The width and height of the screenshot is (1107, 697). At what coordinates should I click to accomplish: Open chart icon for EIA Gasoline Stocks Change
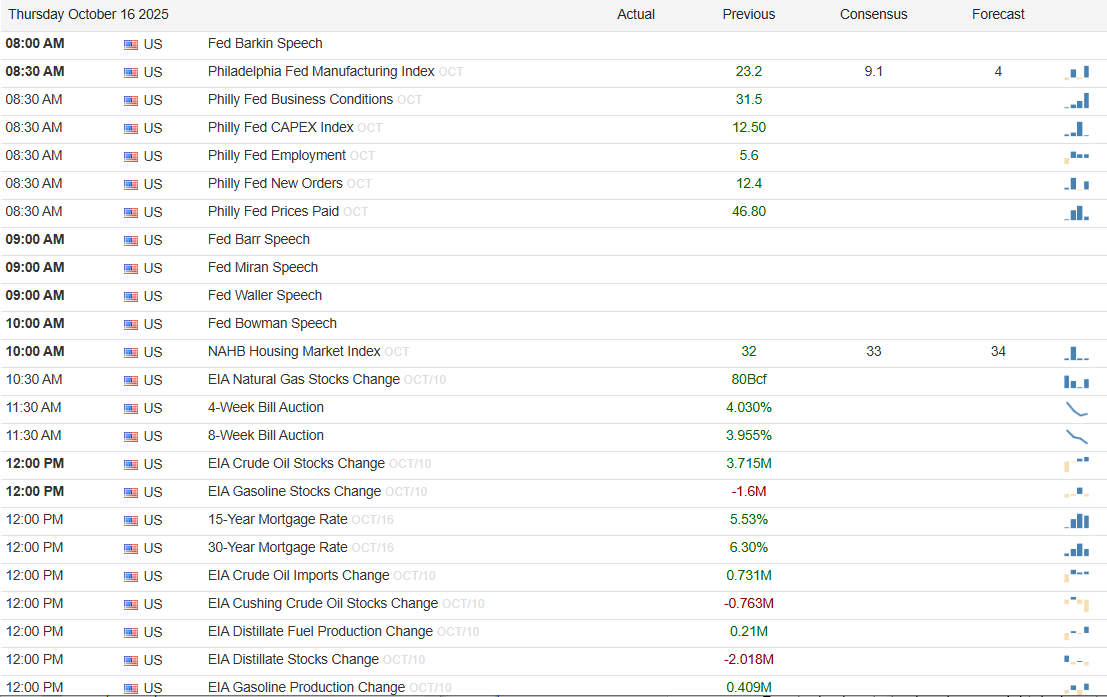point(1077,492)
